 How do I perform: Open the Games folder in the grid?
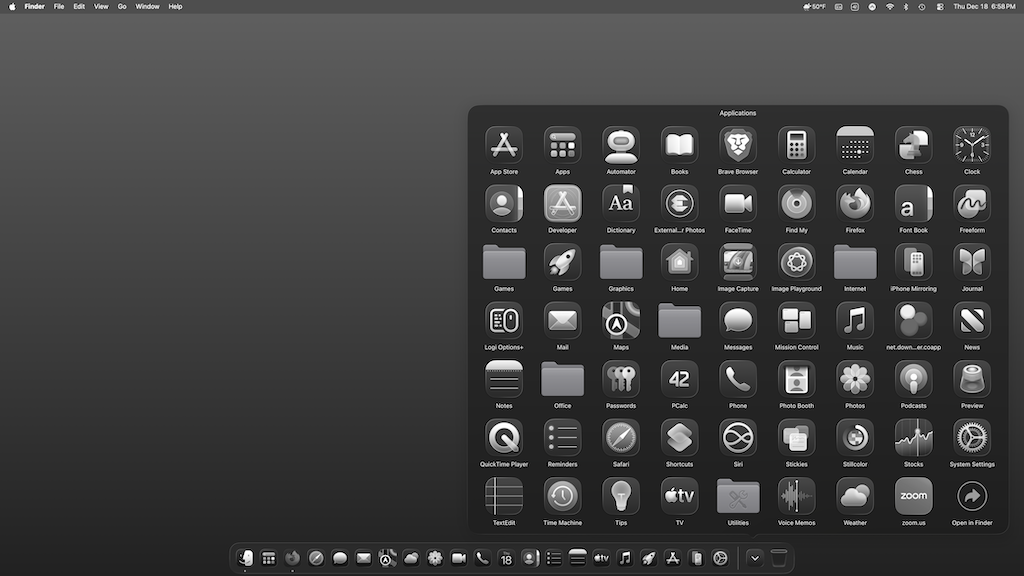pos(504,262)
